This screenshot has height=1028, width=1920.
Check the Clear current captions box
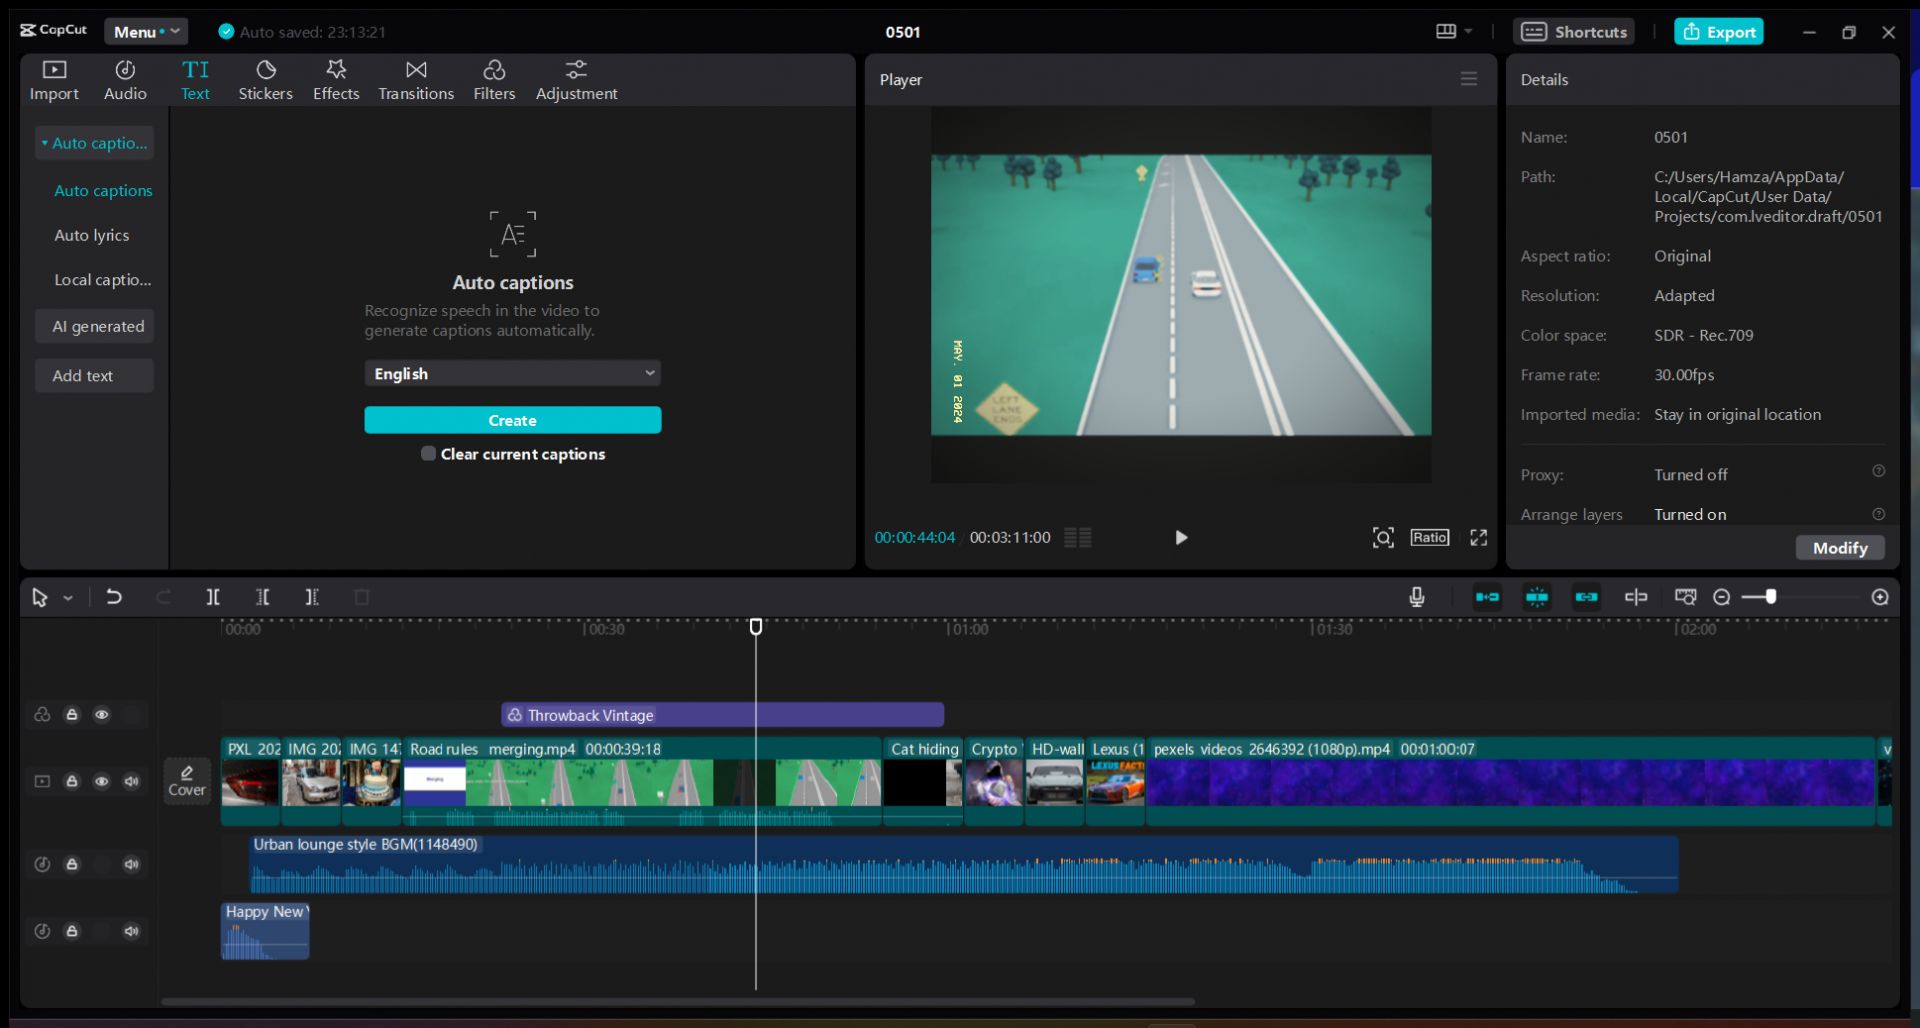tap(429, 454)
